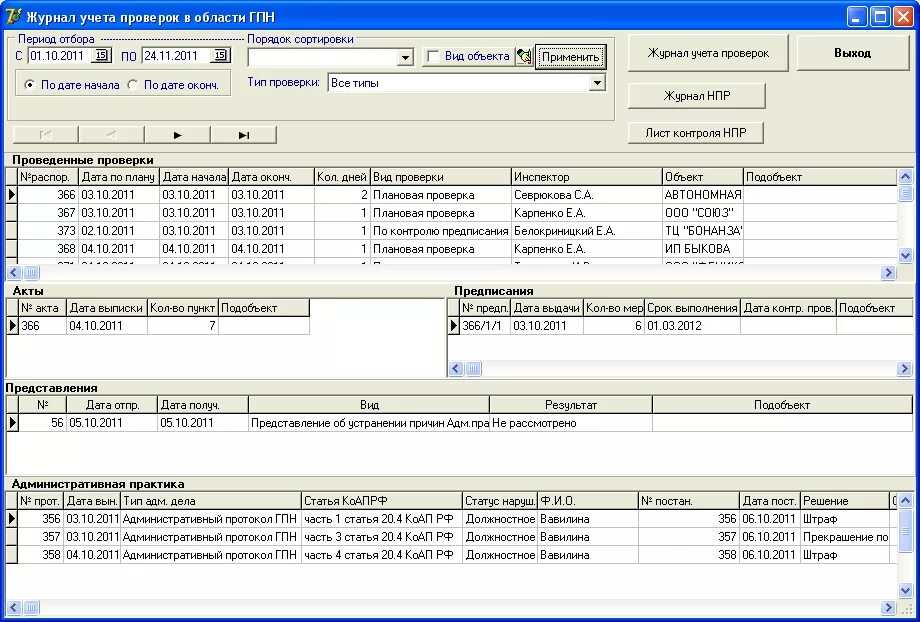The width and height of the screenshot is (920, 622).
Task: Click the start date field 01.10.2011
Action: click(x=60, y=56)
